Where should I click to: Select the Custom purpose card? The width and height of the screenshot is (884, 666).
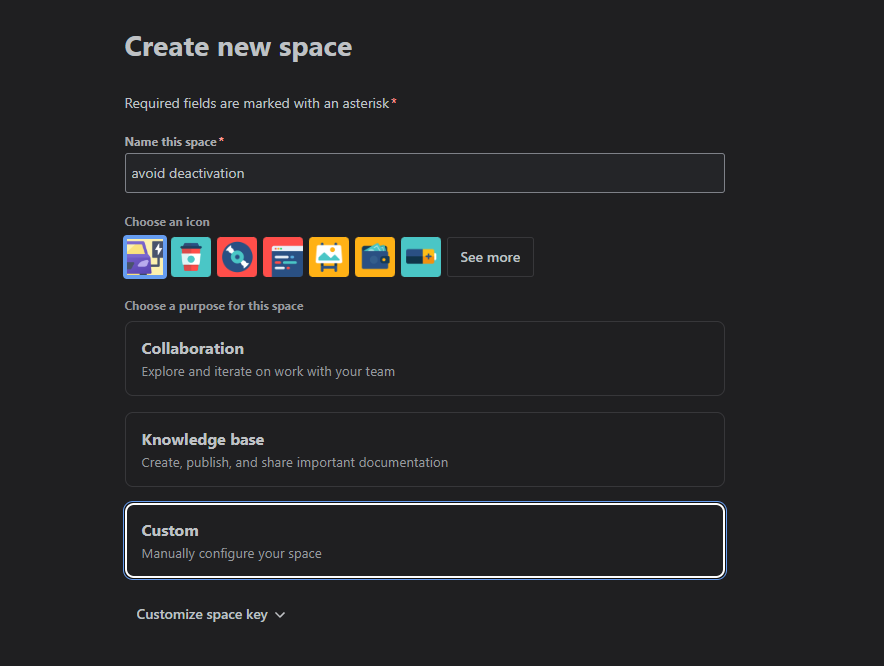(425, 541)
